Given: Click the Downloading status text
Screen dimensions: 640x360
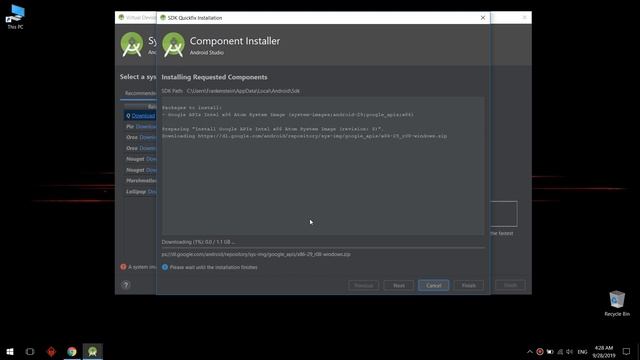Looking at the screenshot, I should point(198,242).
